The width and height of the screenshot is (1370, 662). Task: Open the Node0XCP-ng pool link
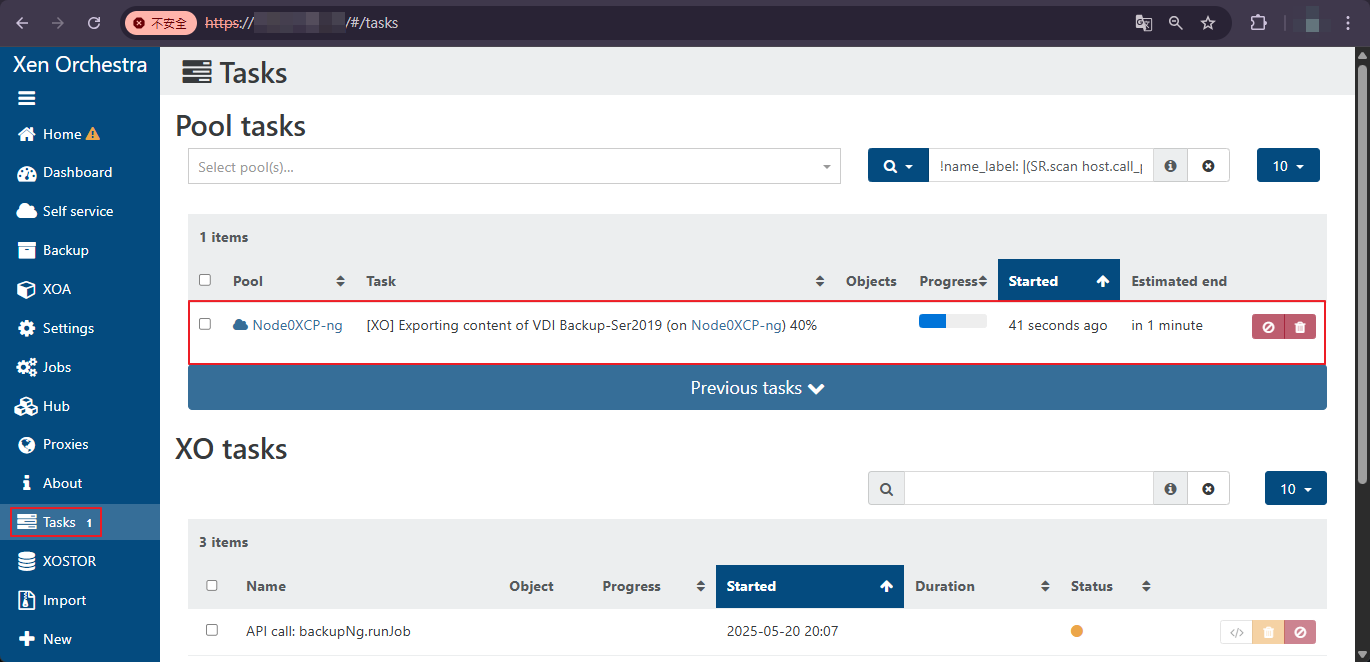[x=297, y=325]
